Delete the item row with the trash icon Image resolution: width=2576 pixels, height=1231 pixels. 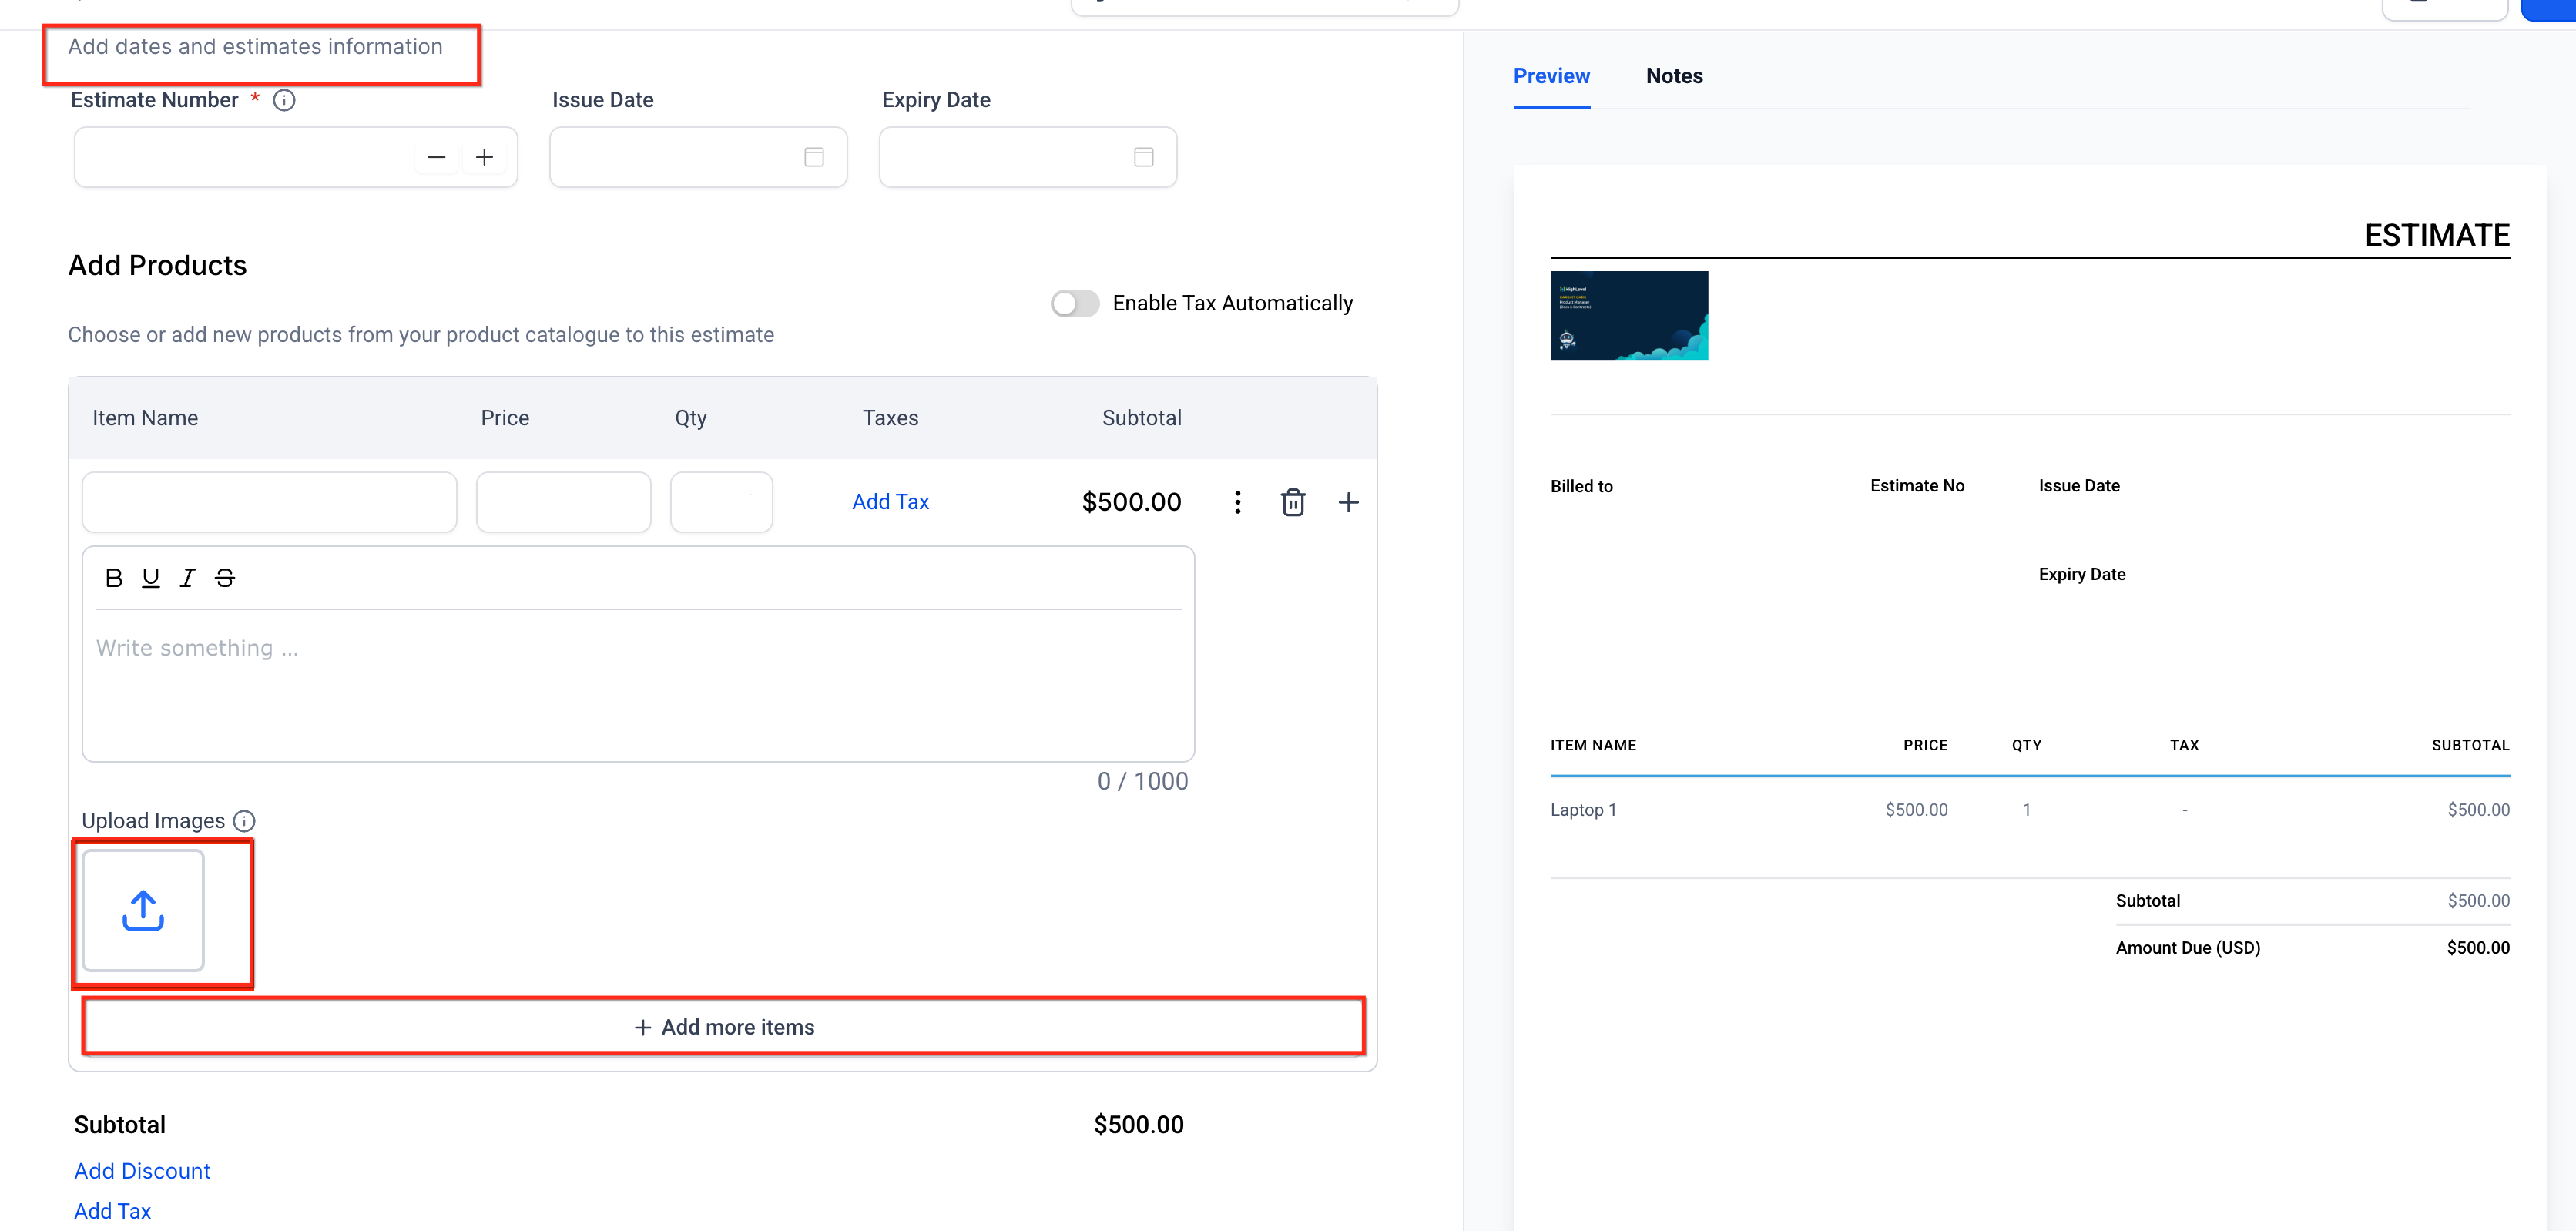(1293, 502)
